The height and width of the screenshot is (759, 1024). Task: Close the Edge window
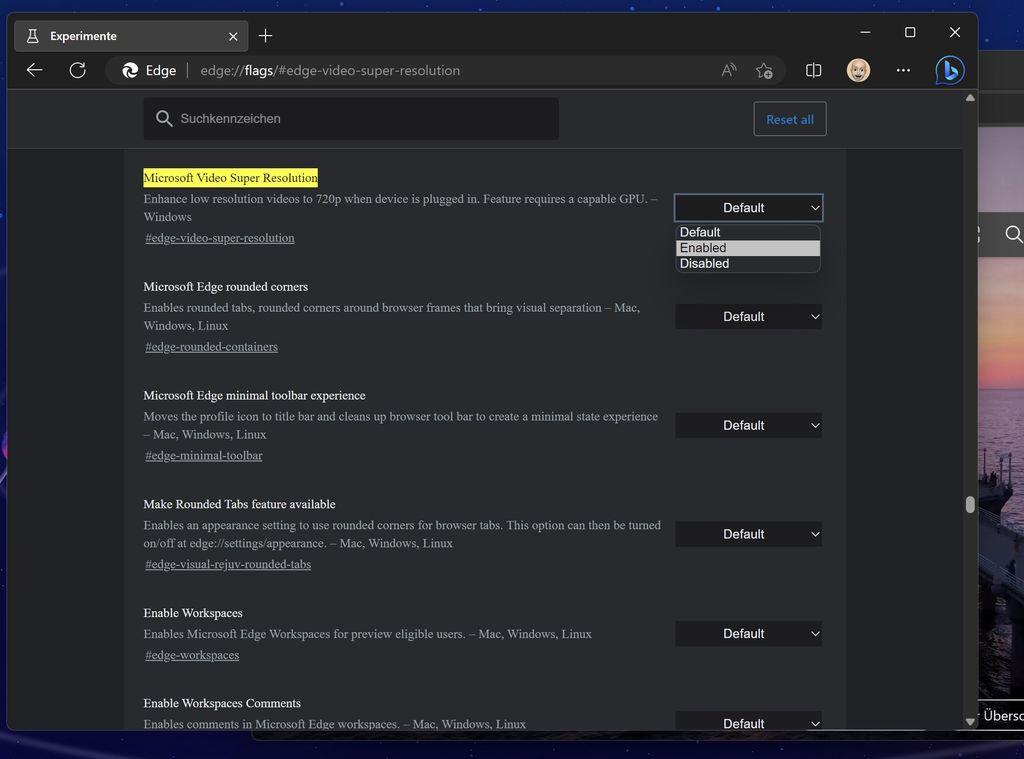[955, 32]
